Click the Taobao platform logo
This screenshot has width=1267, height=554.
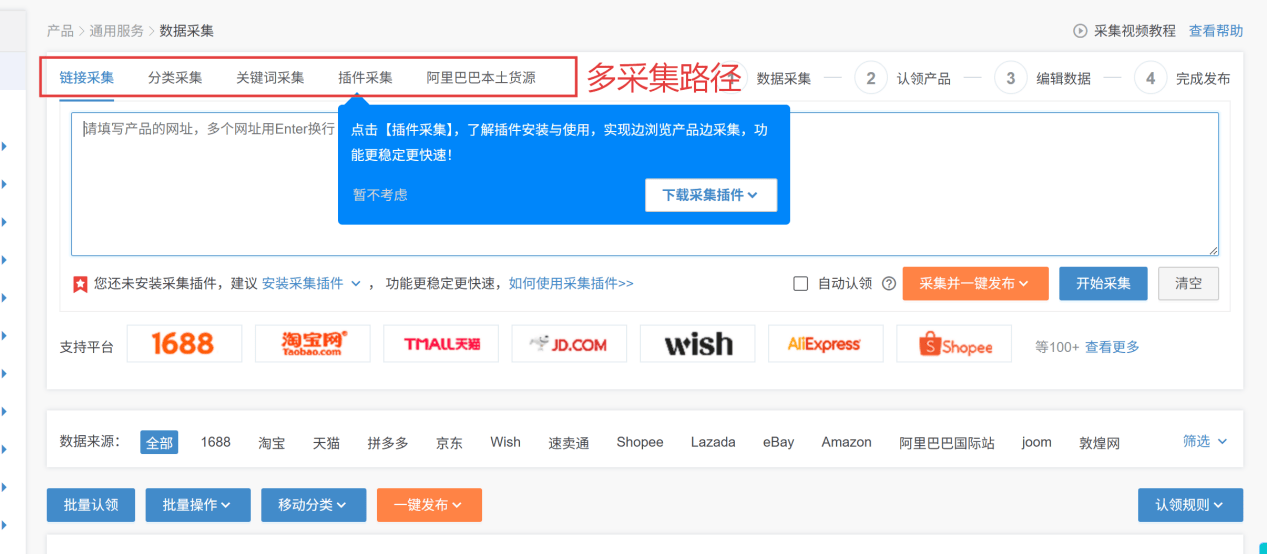[x=313, y=344]
